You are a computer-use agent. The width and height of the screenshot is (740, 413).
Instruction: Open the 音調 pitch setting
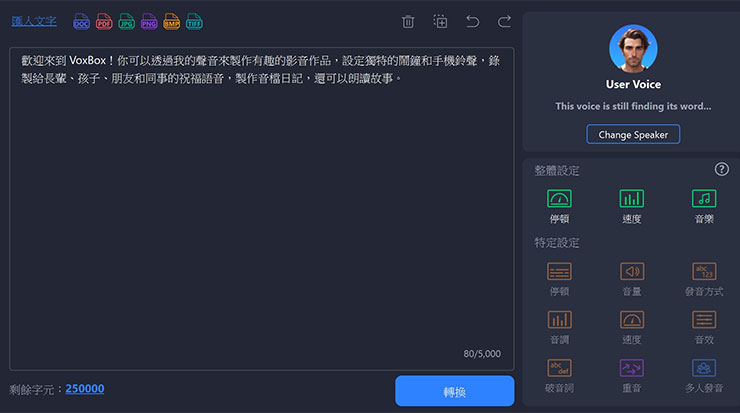(559, 327)
